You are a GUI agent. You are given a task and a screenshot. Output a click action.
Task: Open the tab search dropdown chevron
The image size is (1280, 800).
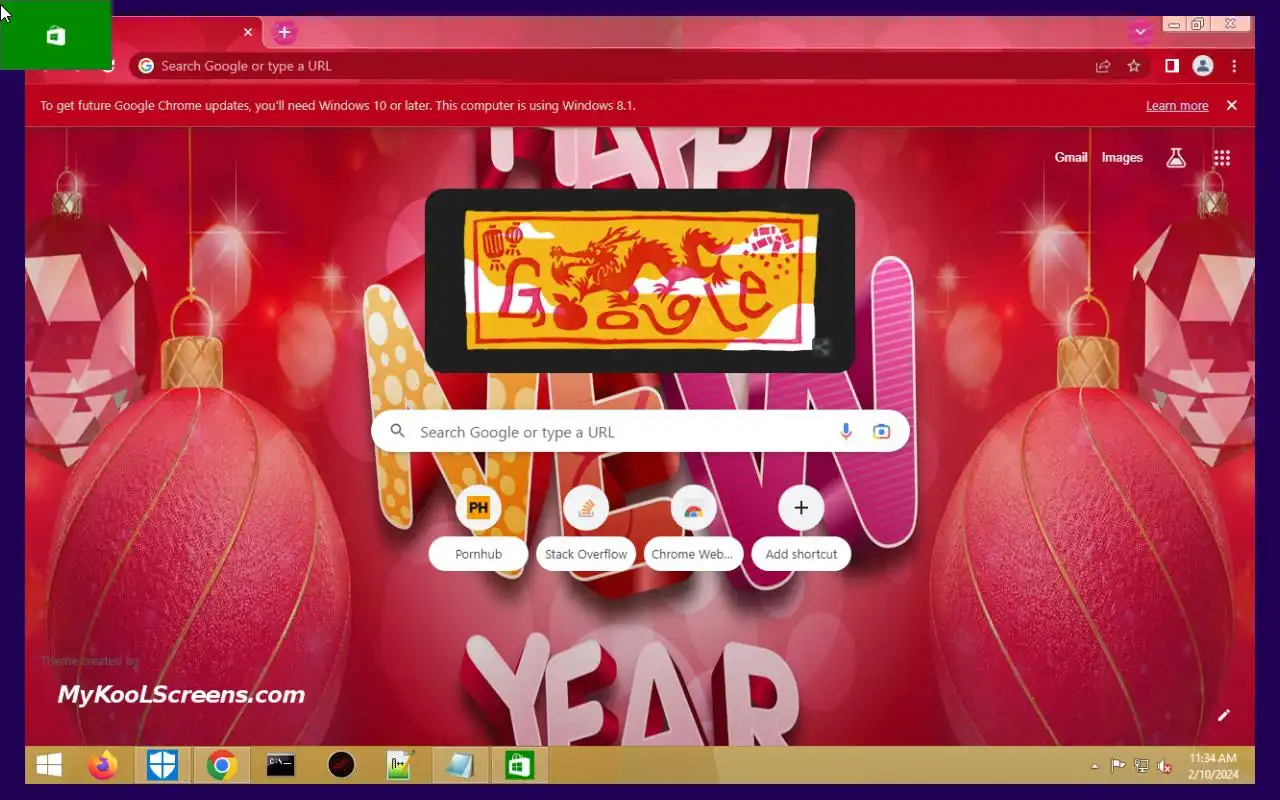(x=1140, y=32)
